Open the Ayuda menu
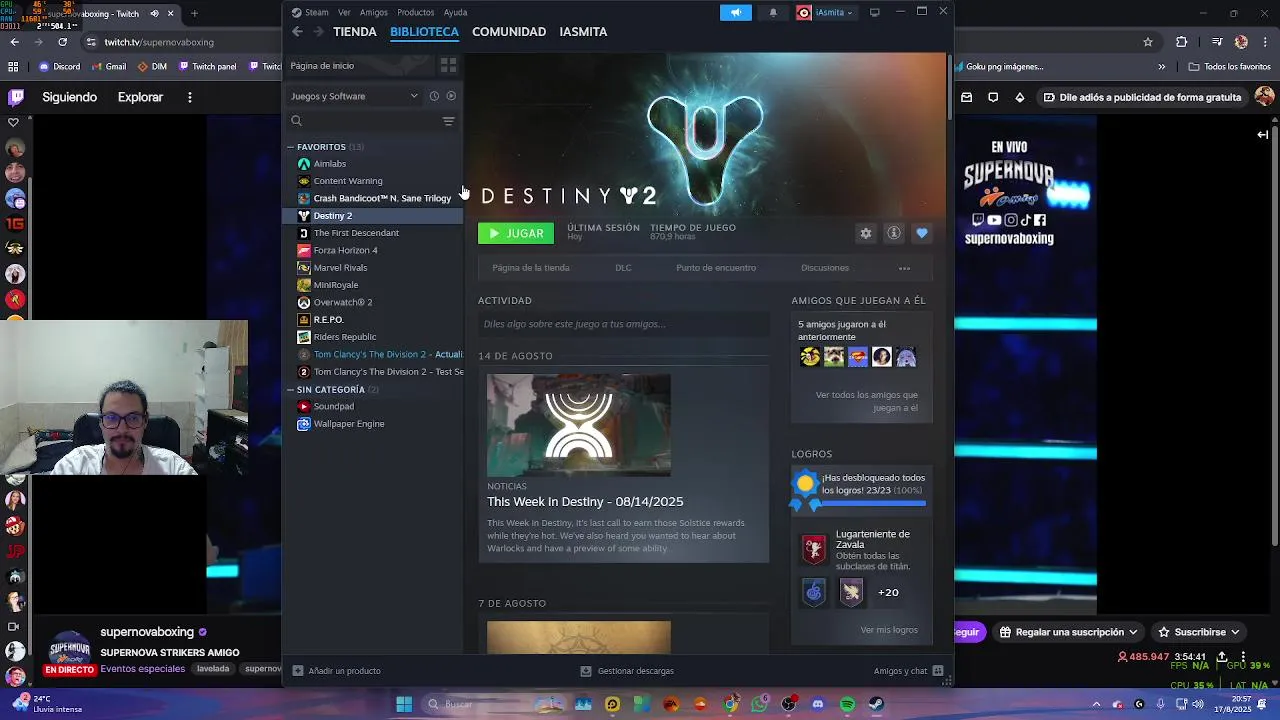Screen dimensions: 1280x720 (455, 12)
